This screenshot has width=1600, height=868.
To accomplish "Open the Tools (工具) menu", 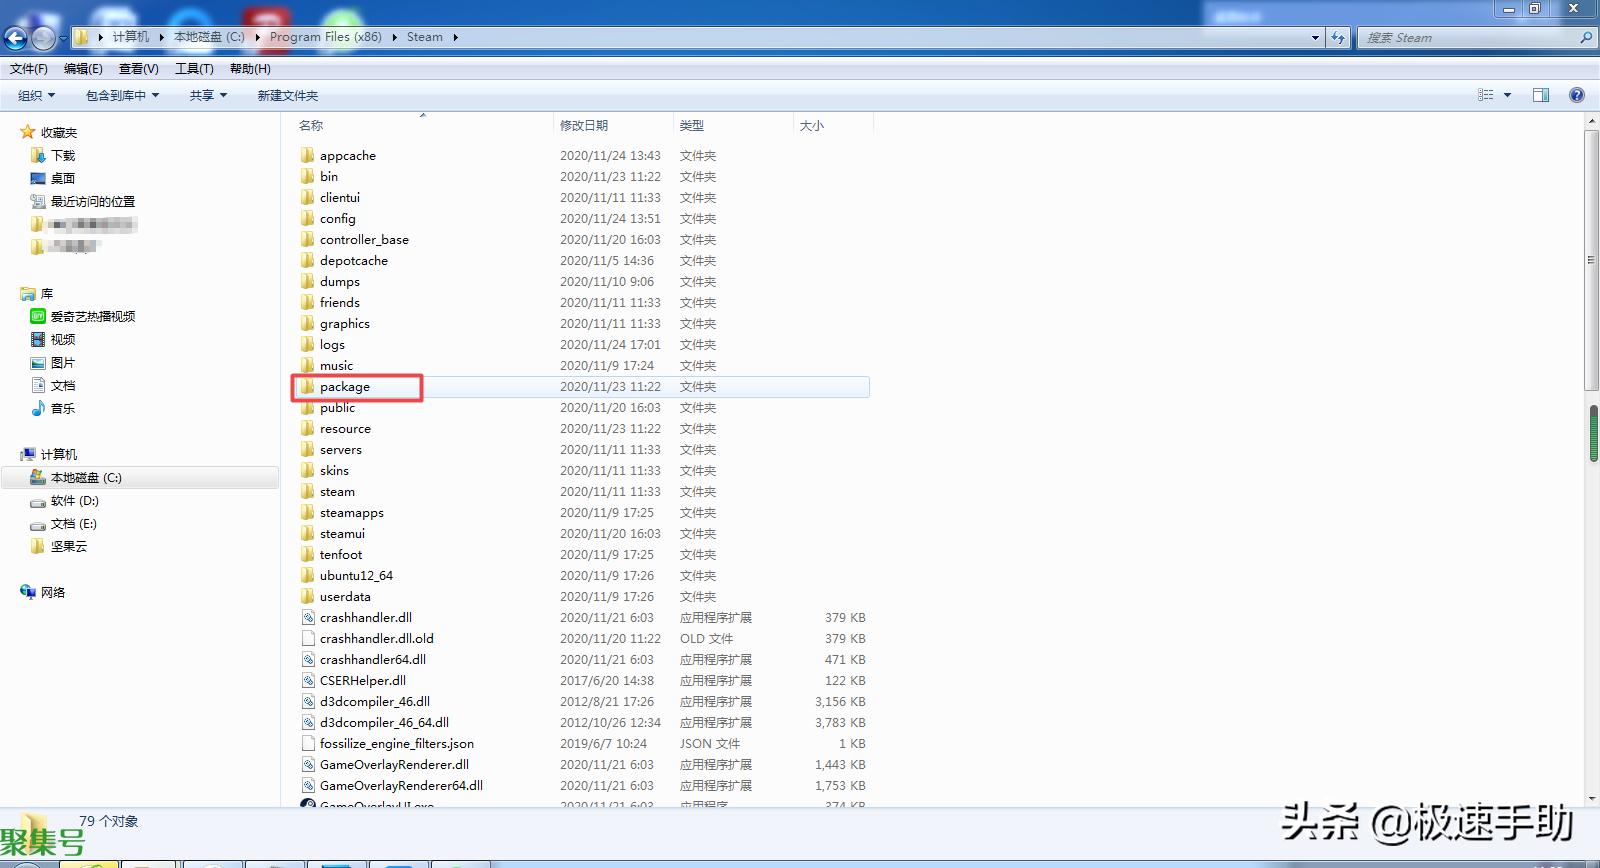I will click(194, 69).
